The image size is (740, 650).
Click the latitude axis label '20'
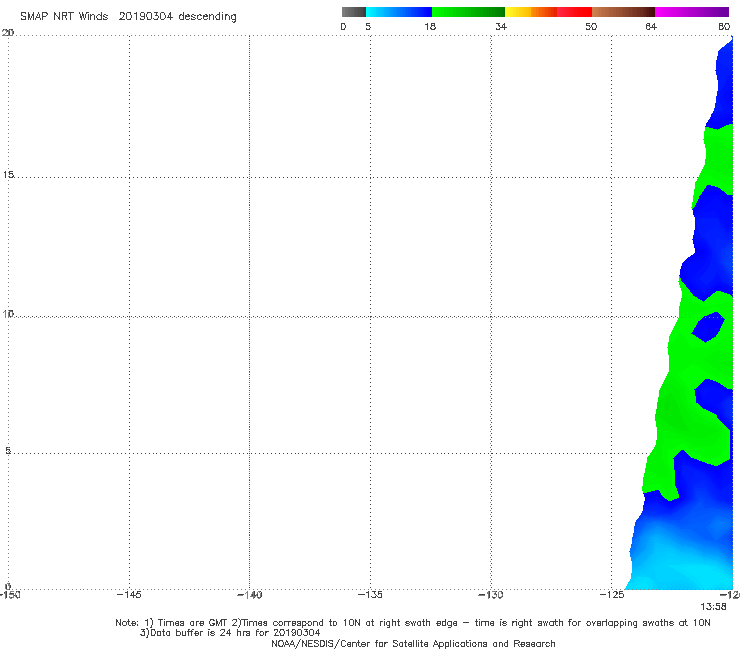coord(8,33)
